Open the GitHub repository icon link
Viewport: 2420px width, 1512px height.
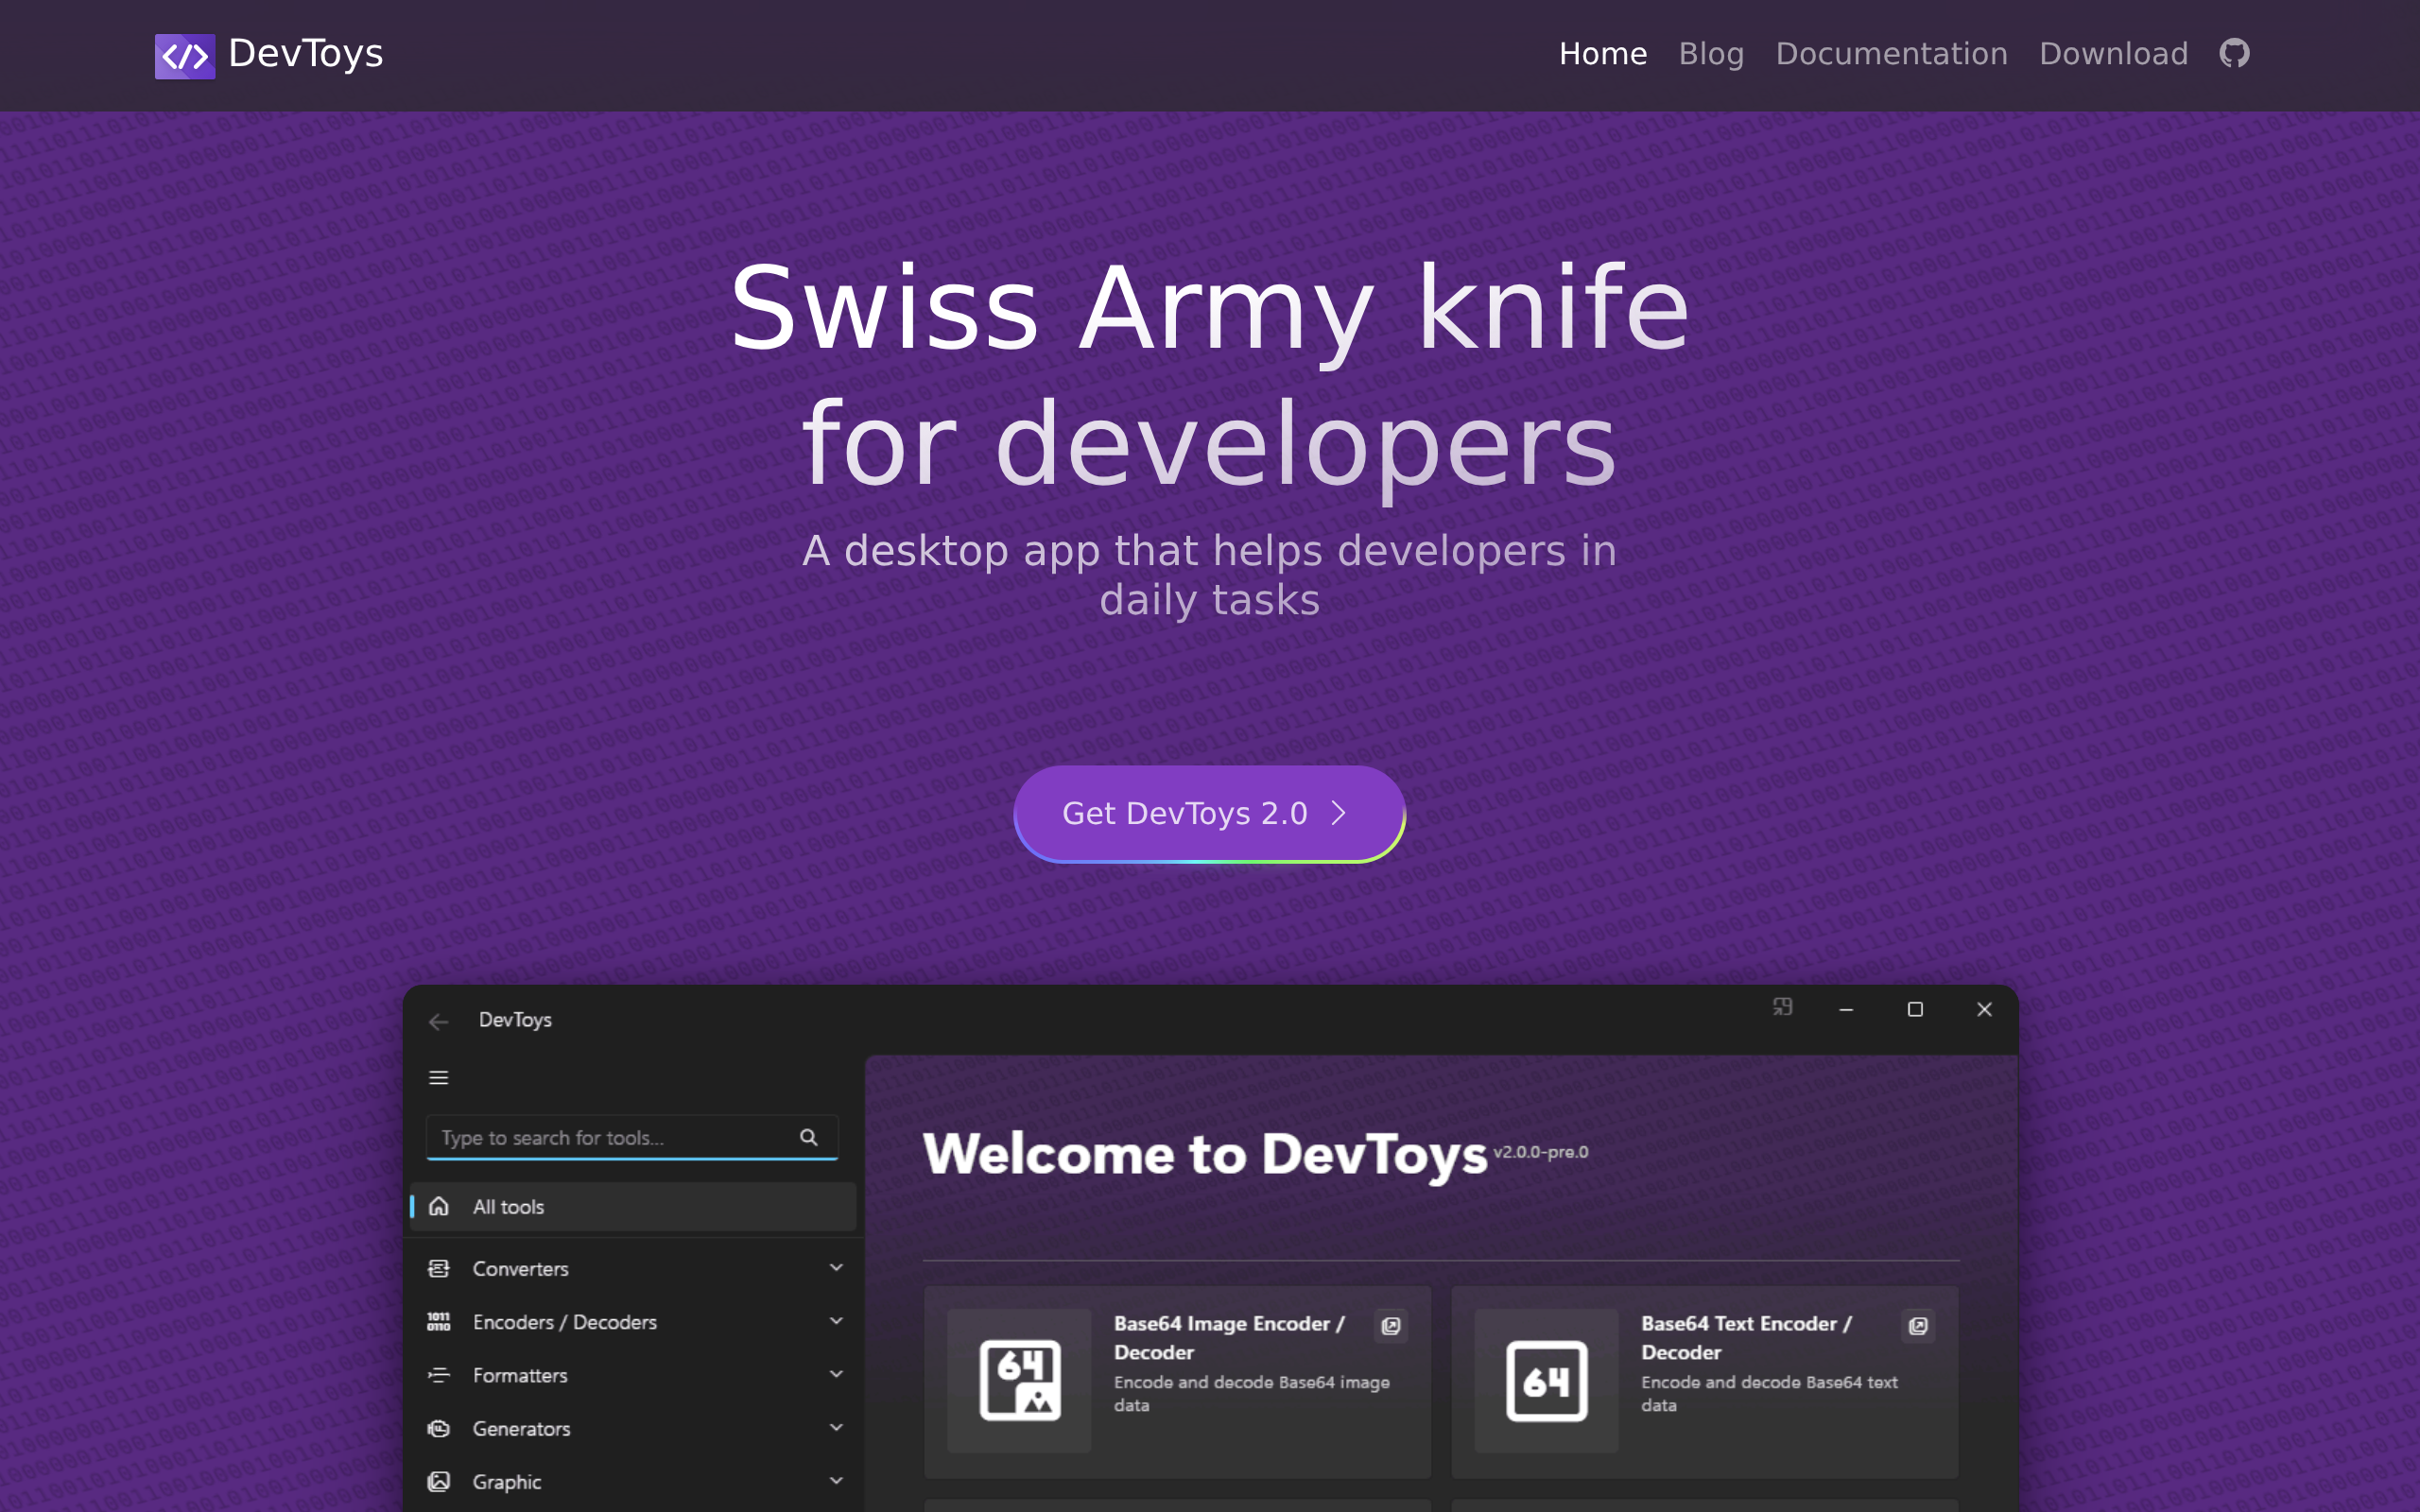tap(2234, 53)
